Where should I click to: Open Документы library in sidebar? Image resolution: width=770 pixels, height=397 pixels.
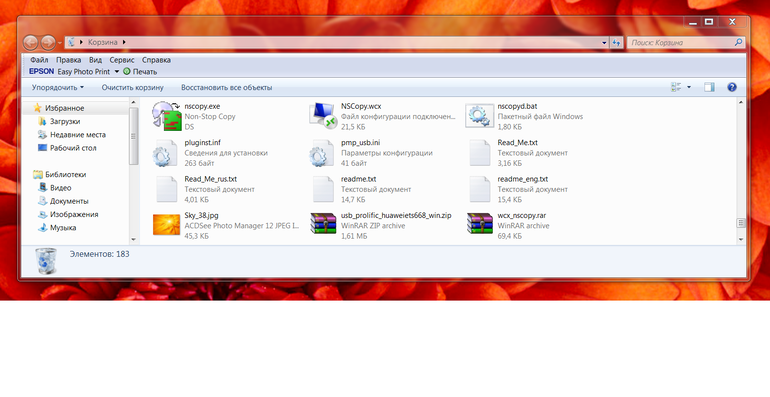69,201
